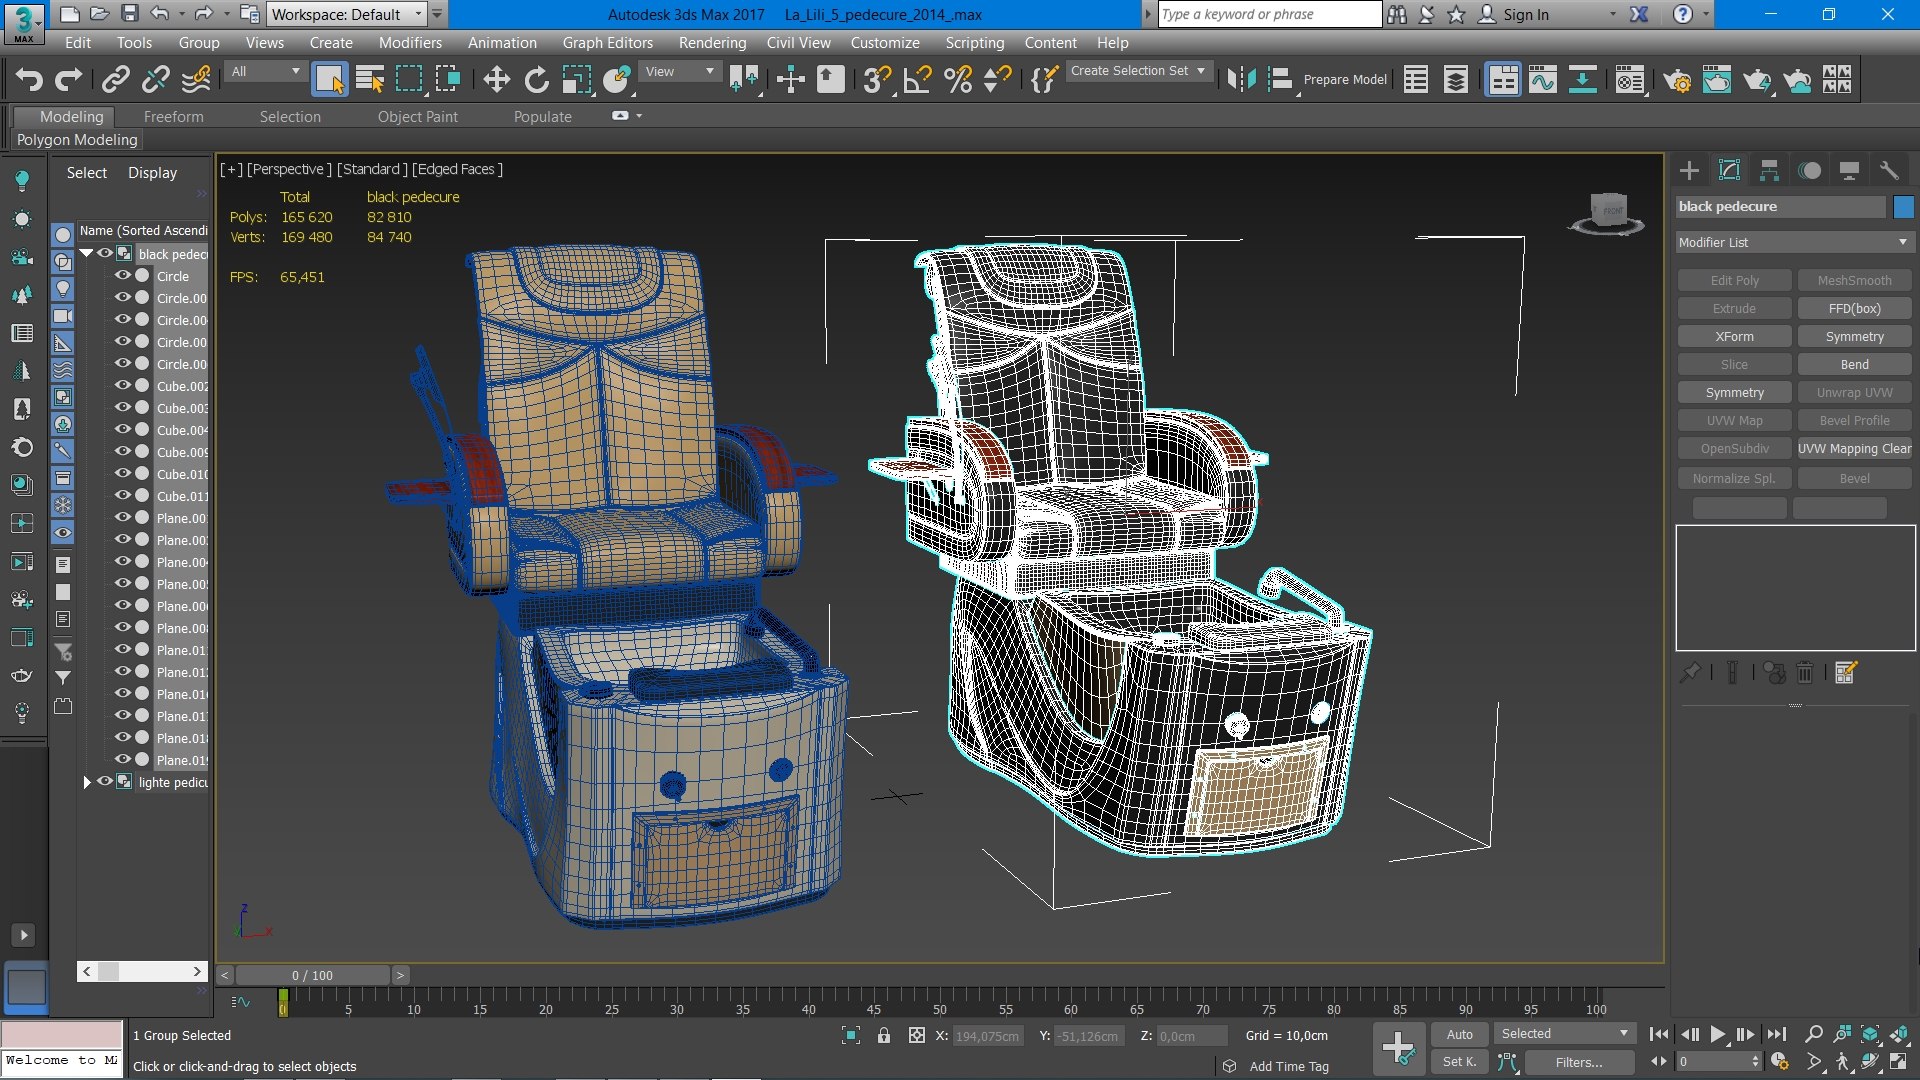
Task: Open the Mirror tool
Action: coord(1241,79)
